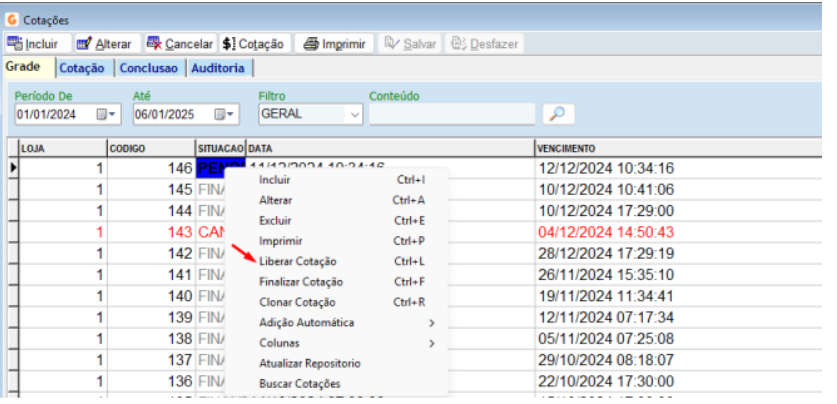Select the code 139 cell
Viewport: 837px width, 404px height.
tap(151, 318)
